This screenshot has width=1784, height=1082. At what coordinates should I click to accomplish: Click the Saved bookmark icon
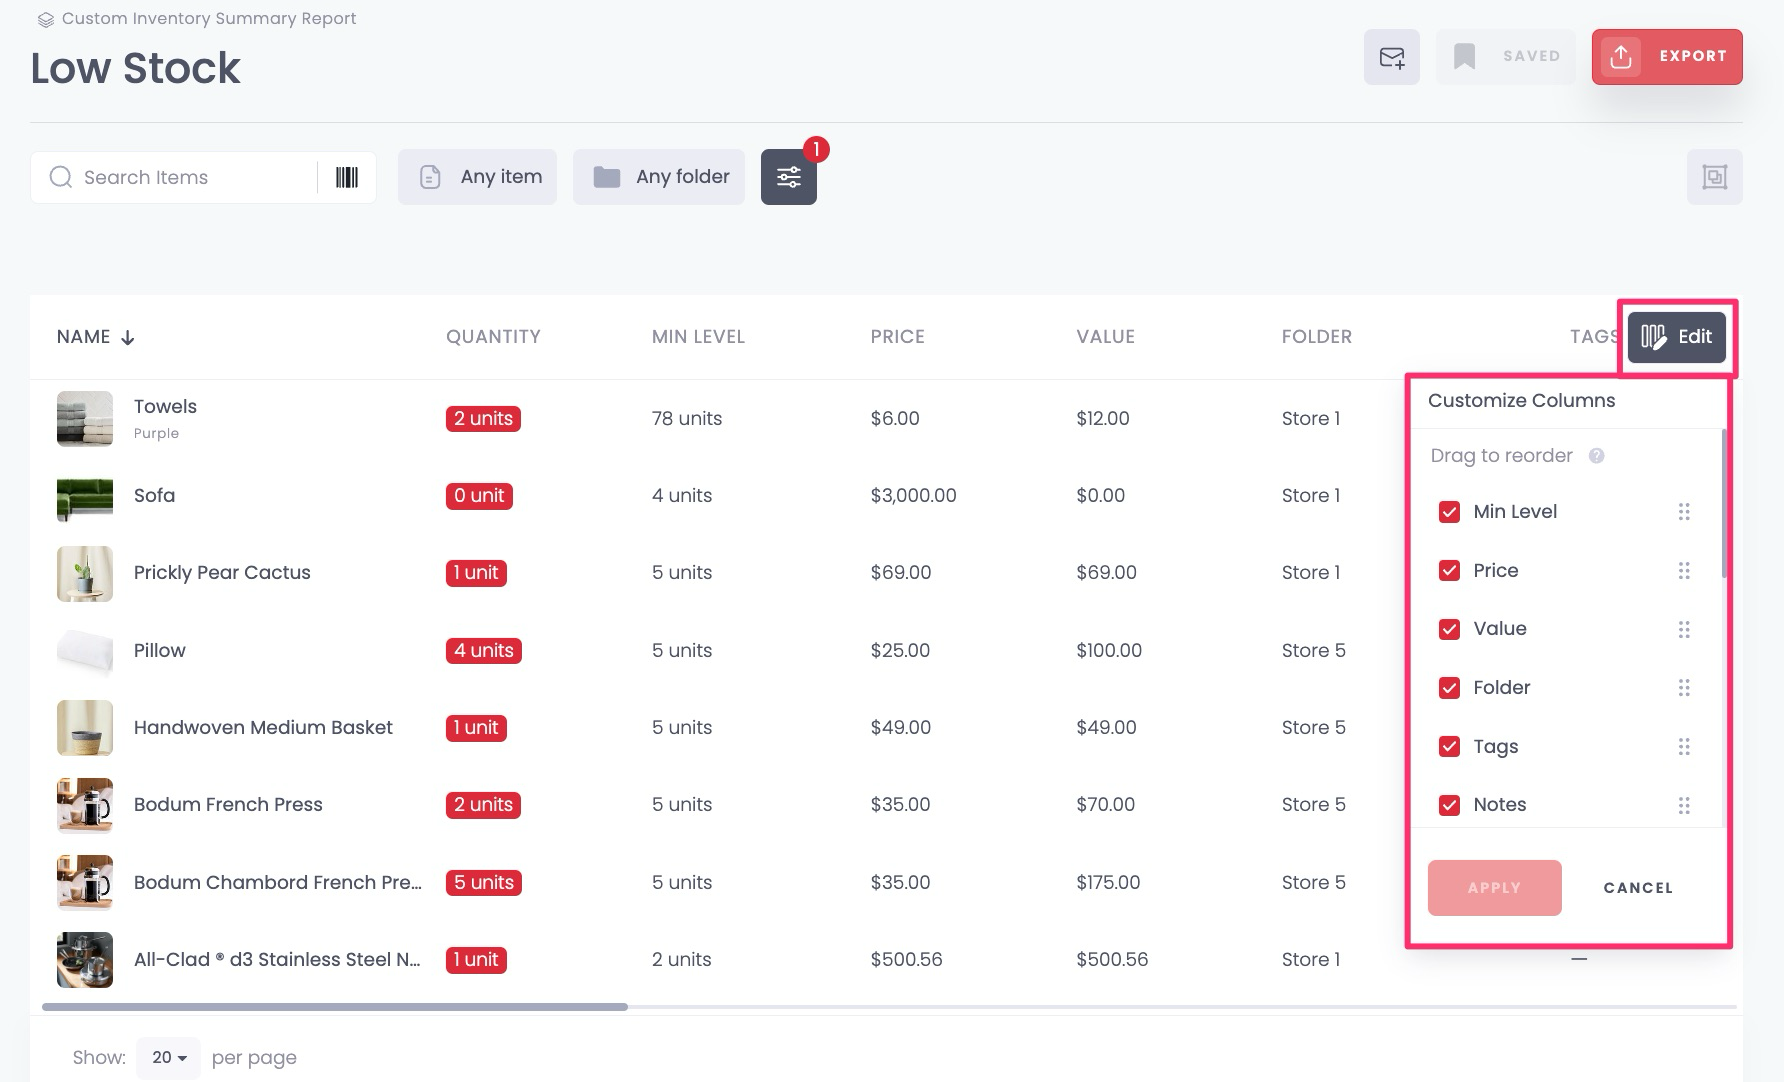click(x=1464, y=56)
